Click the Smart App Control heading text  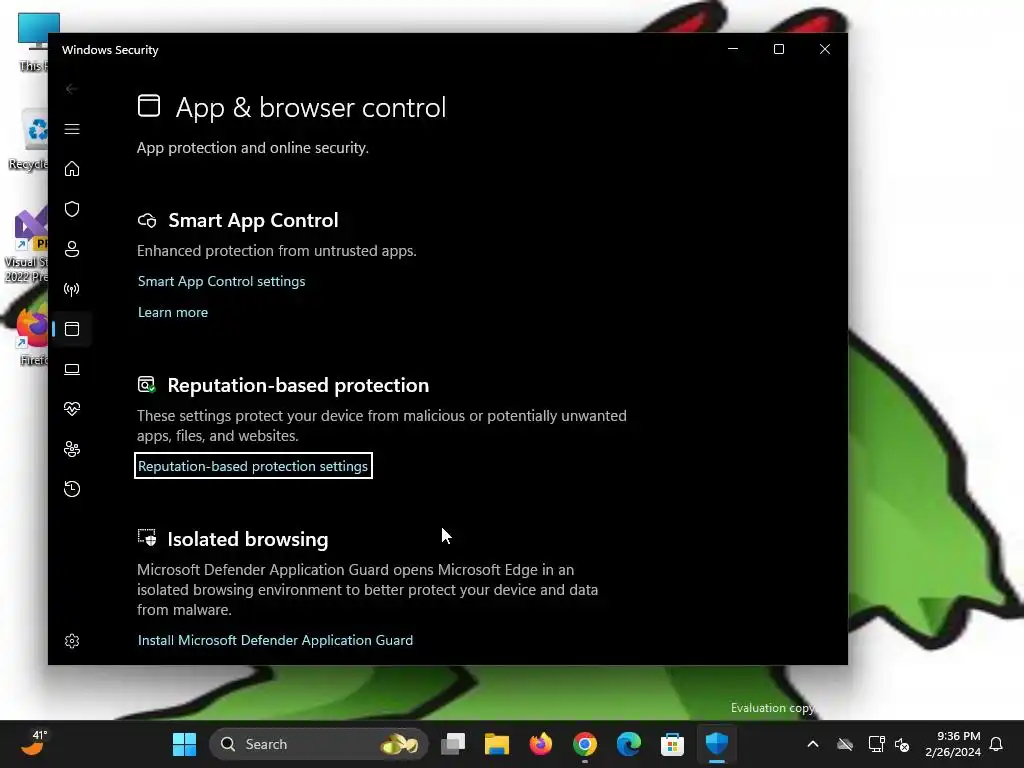coord(253,221)
